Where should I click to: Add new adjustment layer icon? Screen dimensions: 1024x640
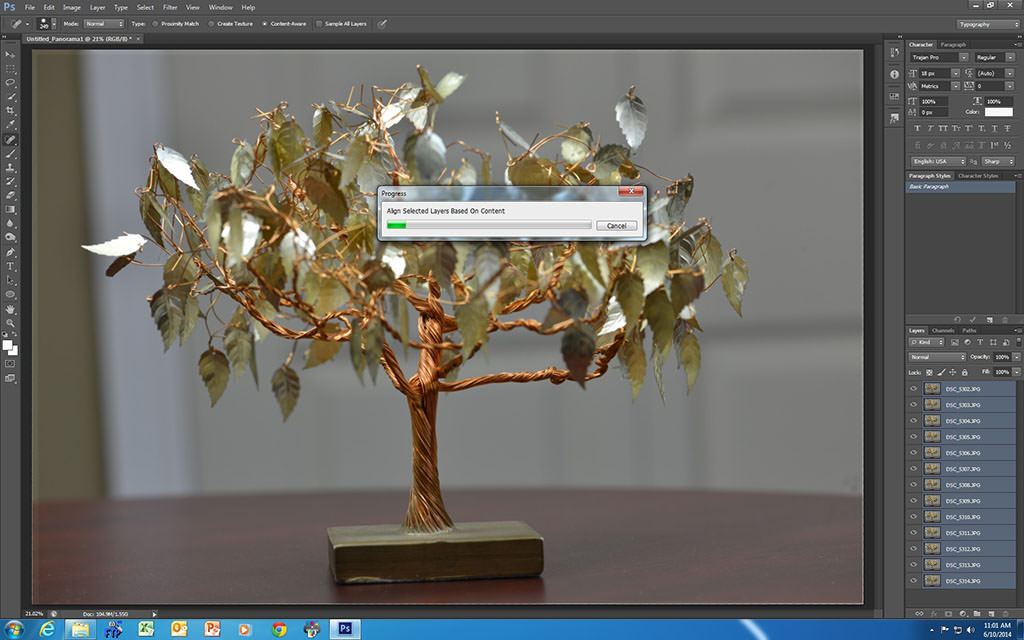point(963,613)
